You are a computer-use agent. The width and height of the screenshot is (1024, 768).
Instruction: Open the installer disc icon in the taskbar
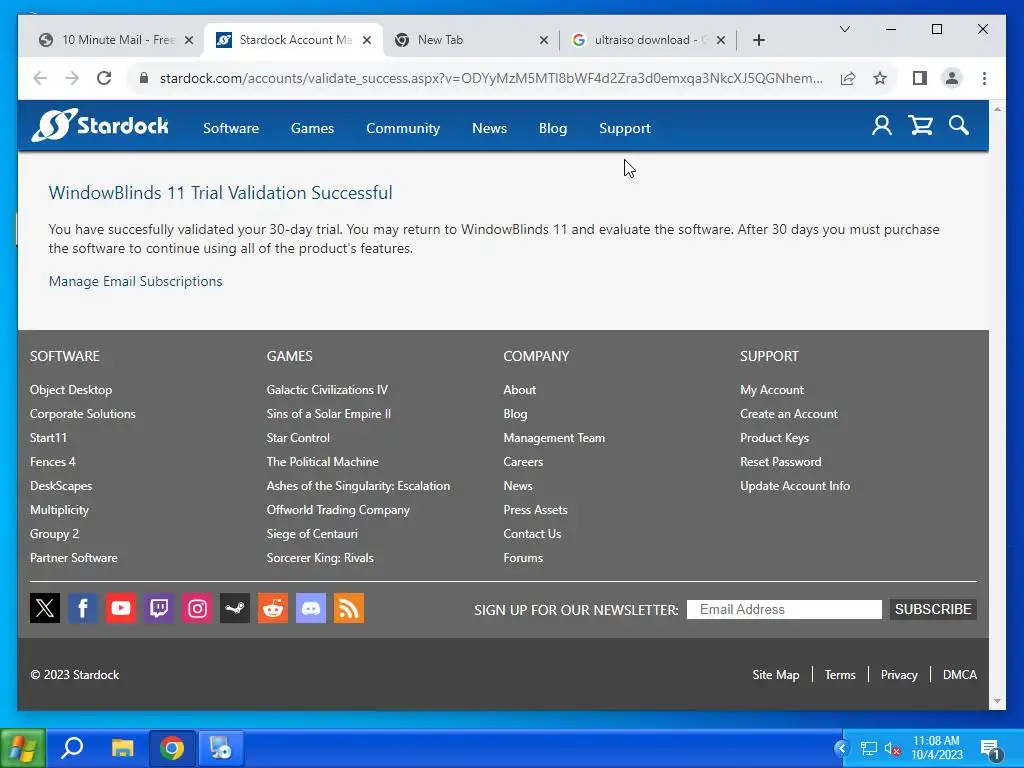point(221,748)
